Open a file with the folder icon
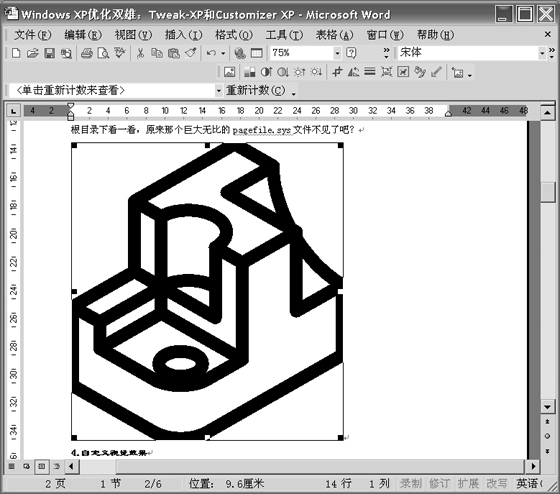This screenshot has height=494, width=560. point(32,53)
